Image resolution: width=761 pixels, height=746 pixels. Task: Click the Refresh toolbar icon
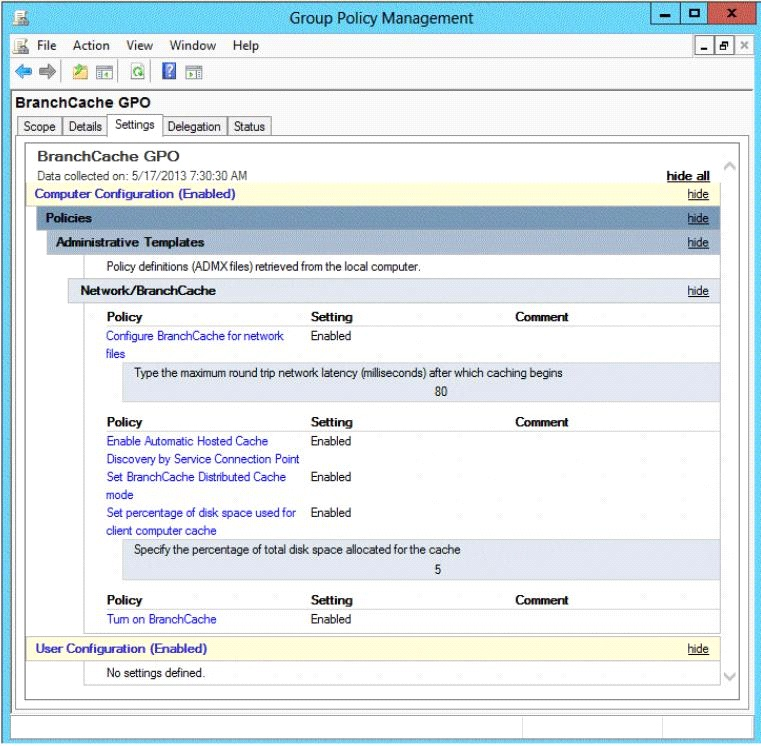tap(138, 72)
